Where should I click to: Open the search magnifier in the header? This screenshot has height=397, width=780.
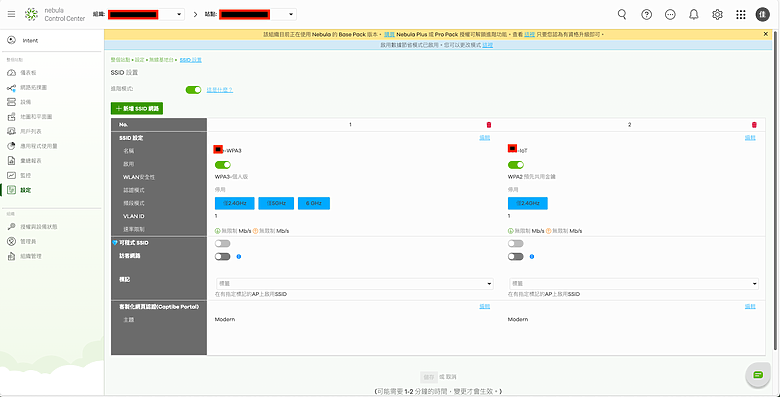(x=622, y=14)
